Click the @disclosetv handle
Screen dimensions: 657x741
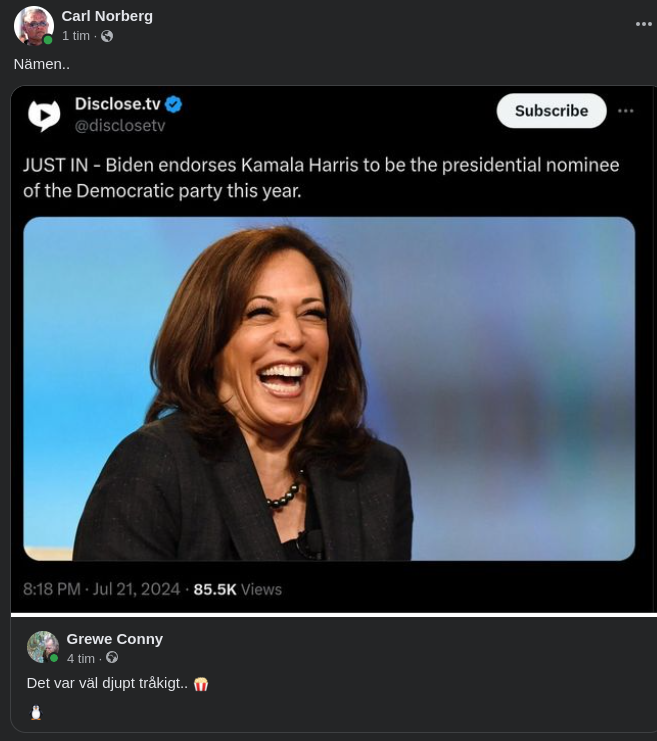[x=120, y=126]
